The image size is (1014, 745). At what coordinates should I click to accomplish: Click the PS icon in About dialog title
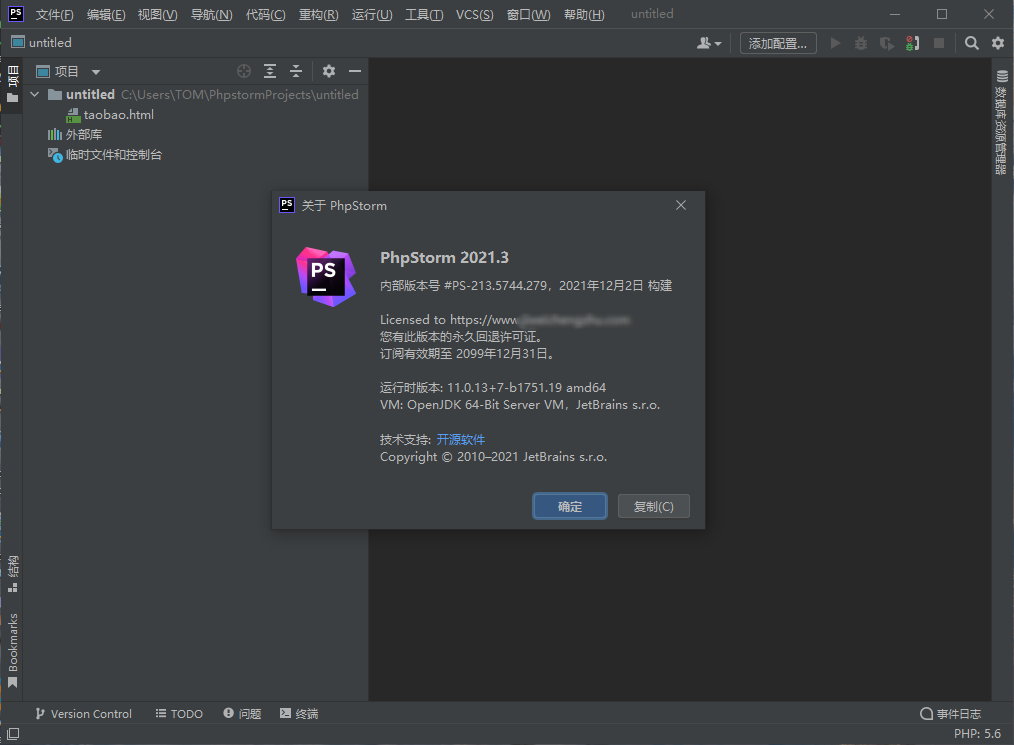click(x=286, y=205)
